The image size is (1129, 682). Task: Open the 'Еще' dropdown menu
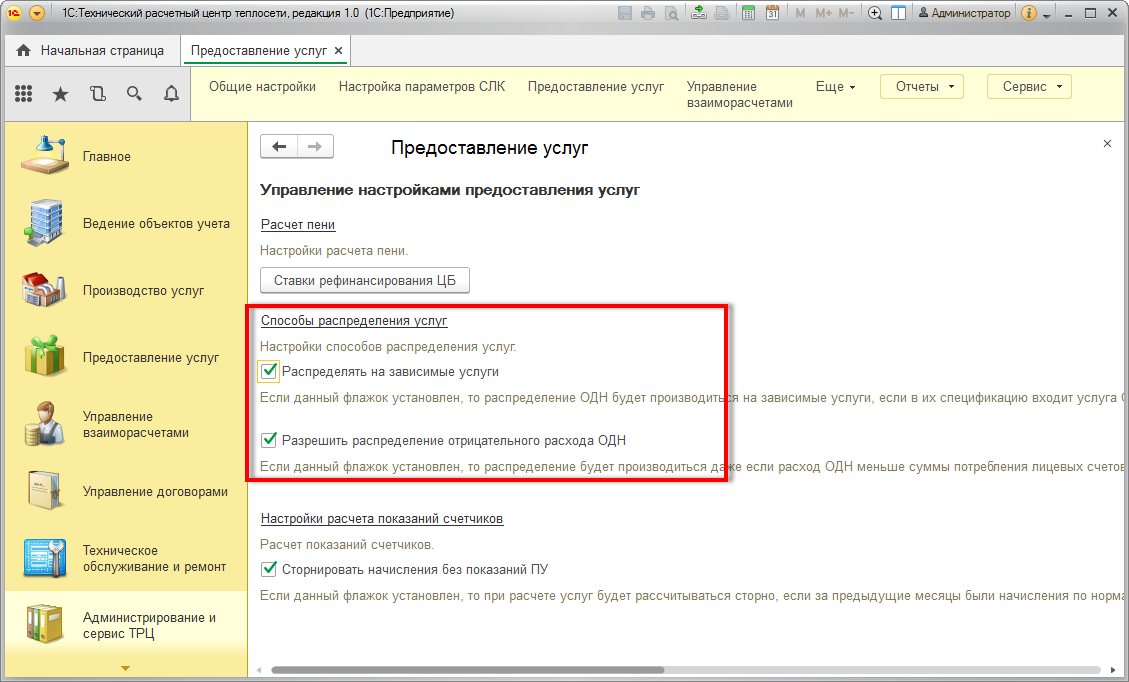click(x=835, y=87)
